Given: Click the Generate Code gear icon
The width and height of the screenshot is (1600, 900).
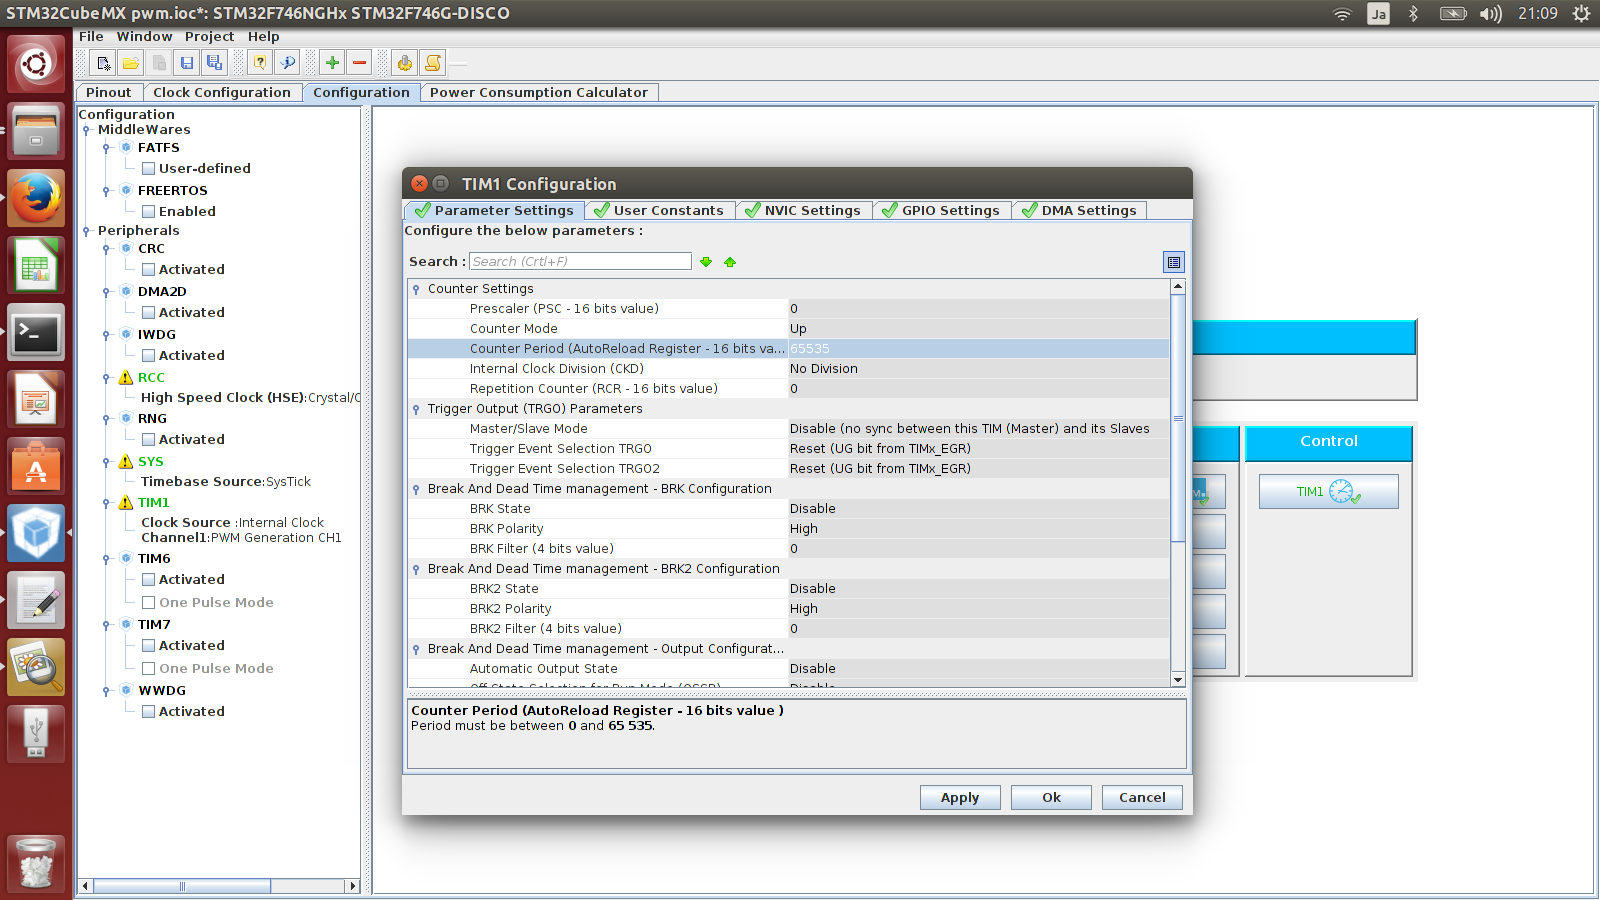Looking at the screenshot, I should coord(404,63).
